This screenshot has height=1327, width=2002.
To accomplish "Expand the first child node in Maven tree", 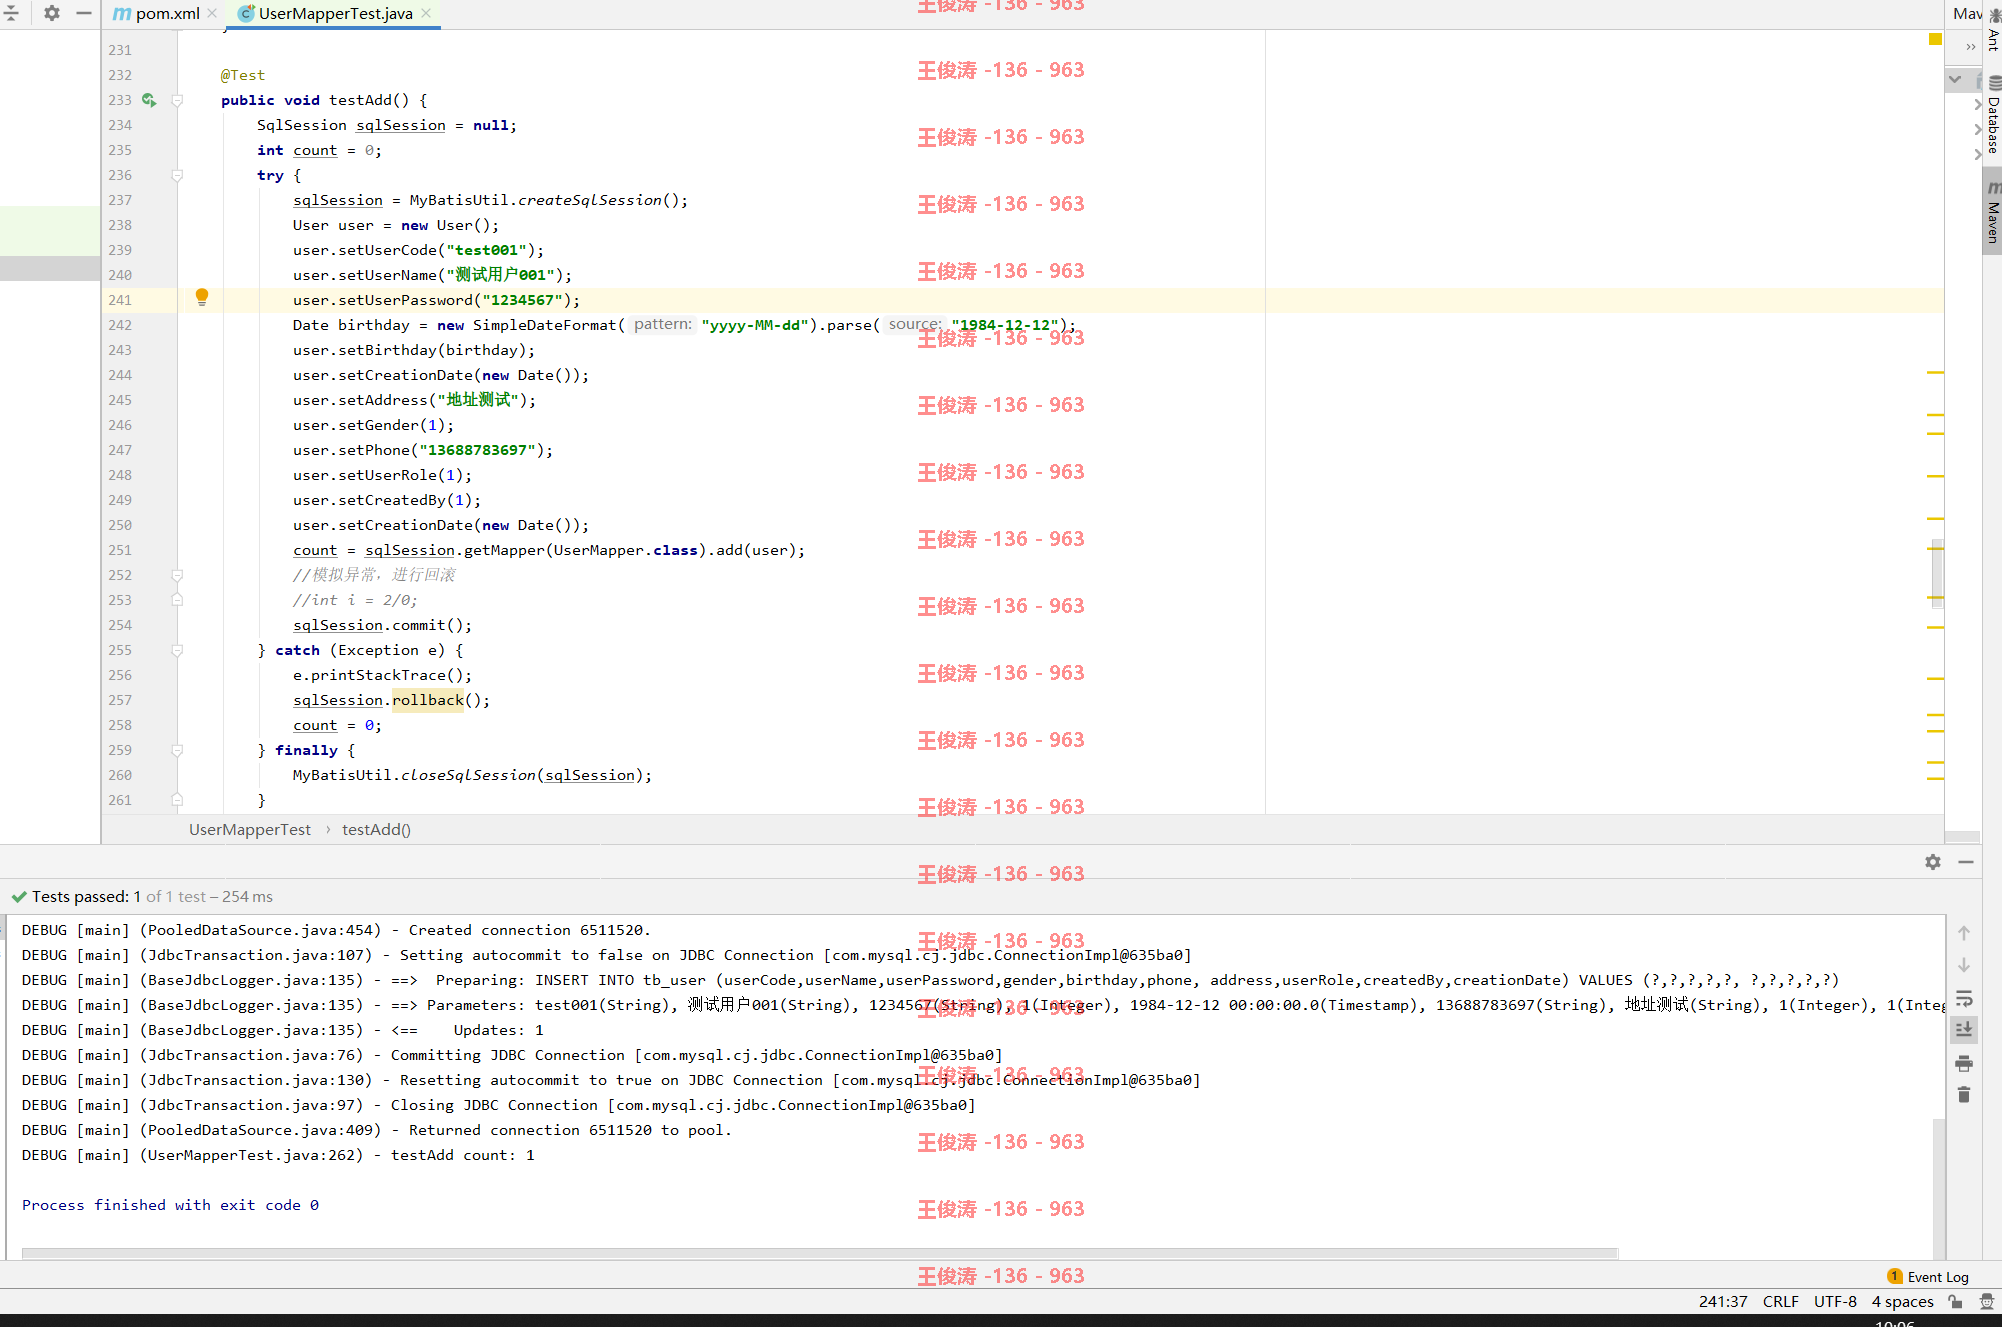I will click(x=1978, y=104).
